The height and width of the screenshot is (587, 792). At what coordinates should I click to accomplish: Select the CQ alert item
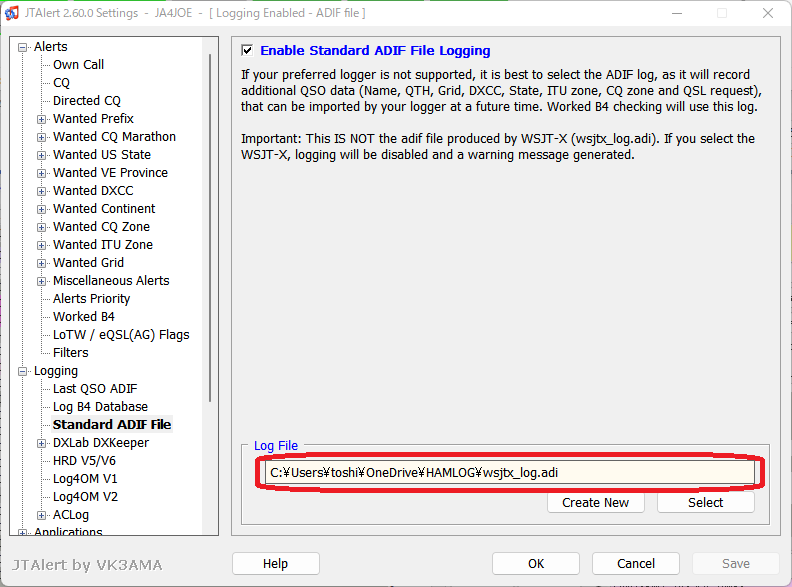click(61, 83)
